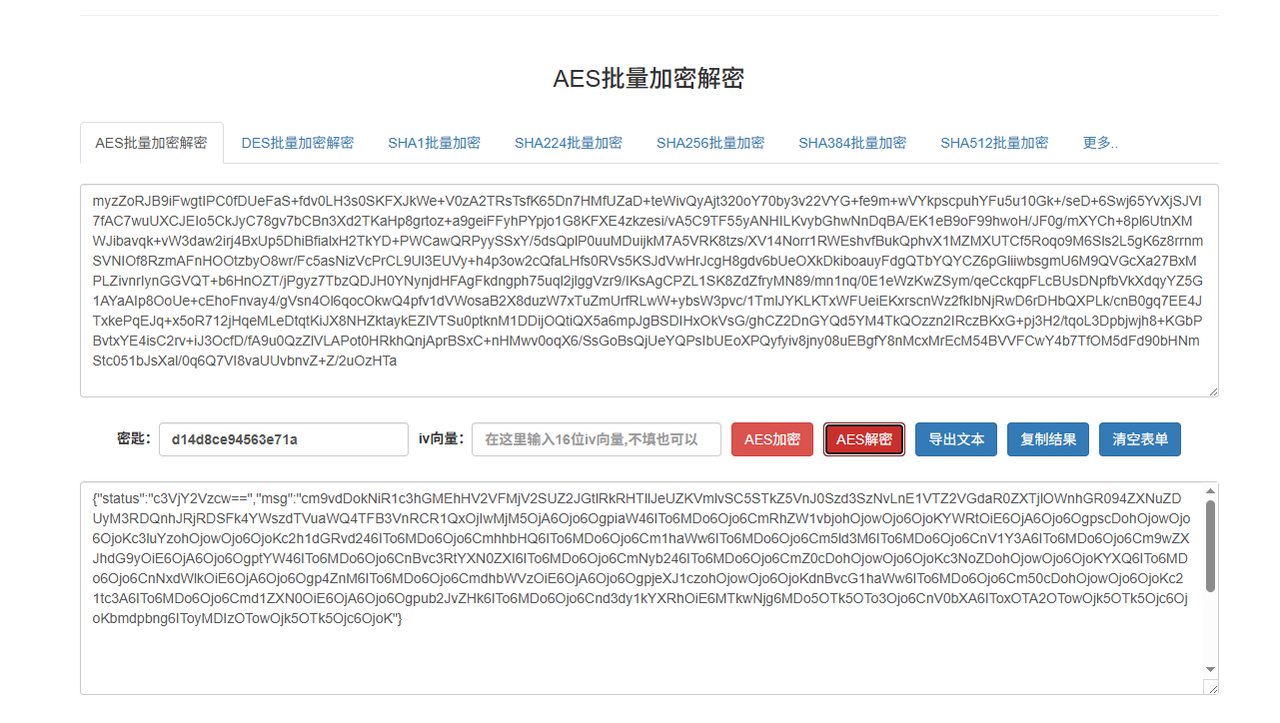The width and height of the screenshot is (1280, 723).
Task: Open the DES批量加密解密 tab
Action: [297, 143]
